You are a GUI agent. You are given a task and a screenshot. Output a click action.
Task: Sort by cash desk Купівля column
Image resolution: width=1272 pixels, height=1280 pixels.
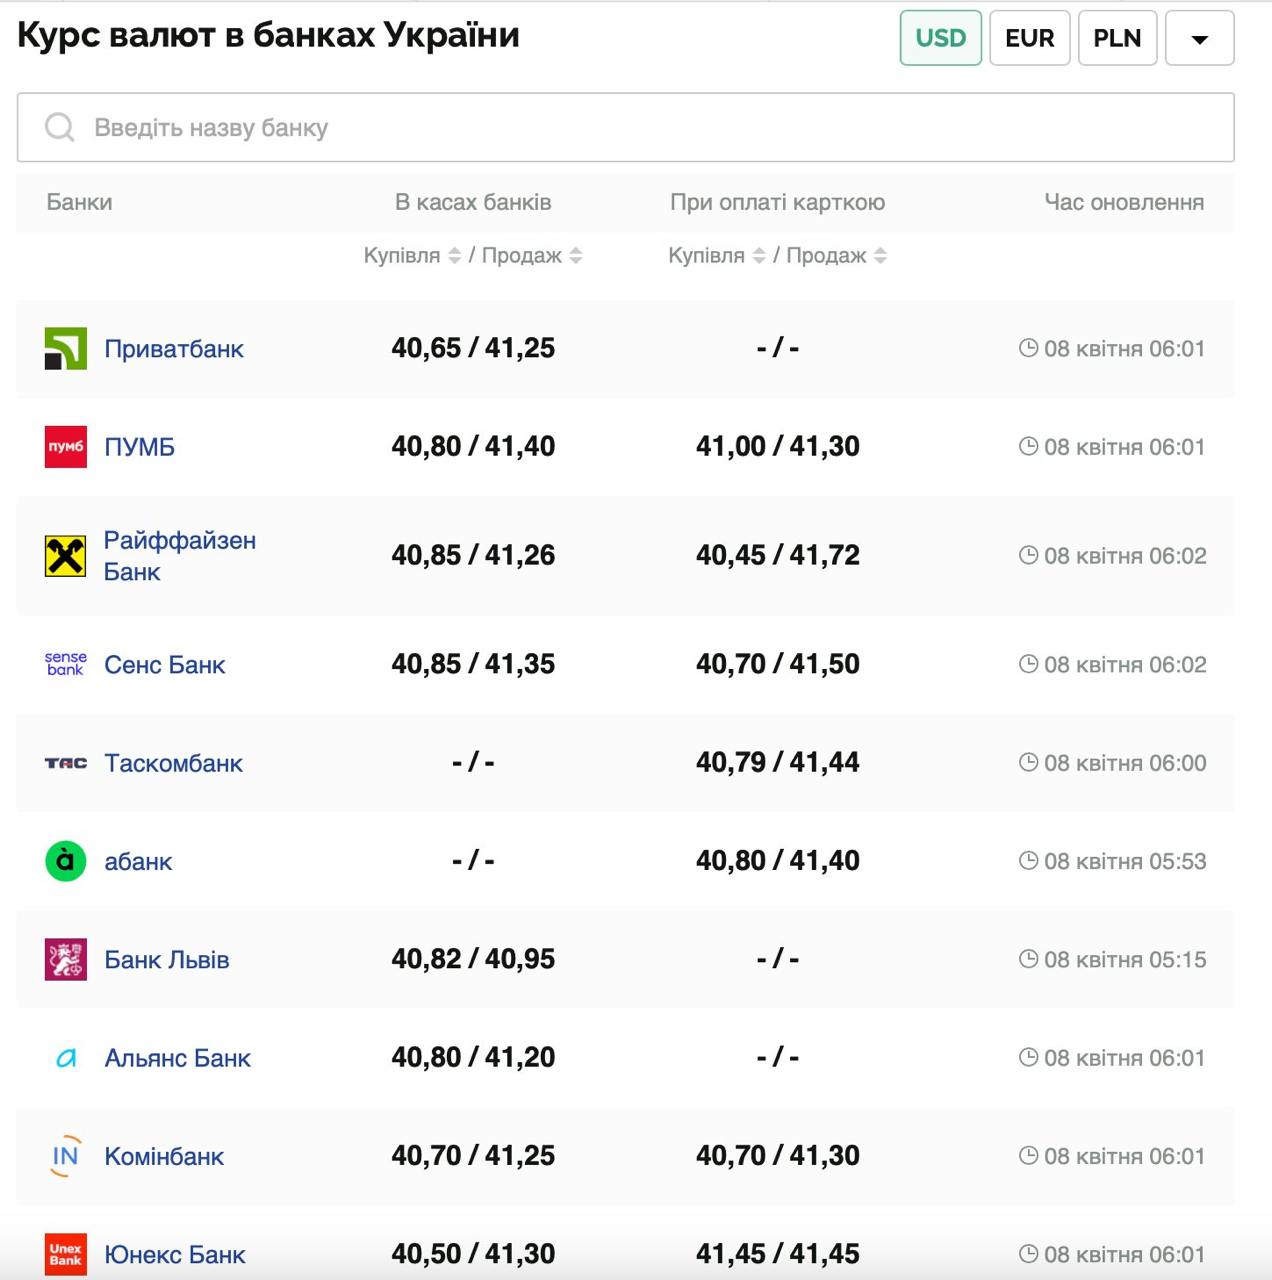454,256
